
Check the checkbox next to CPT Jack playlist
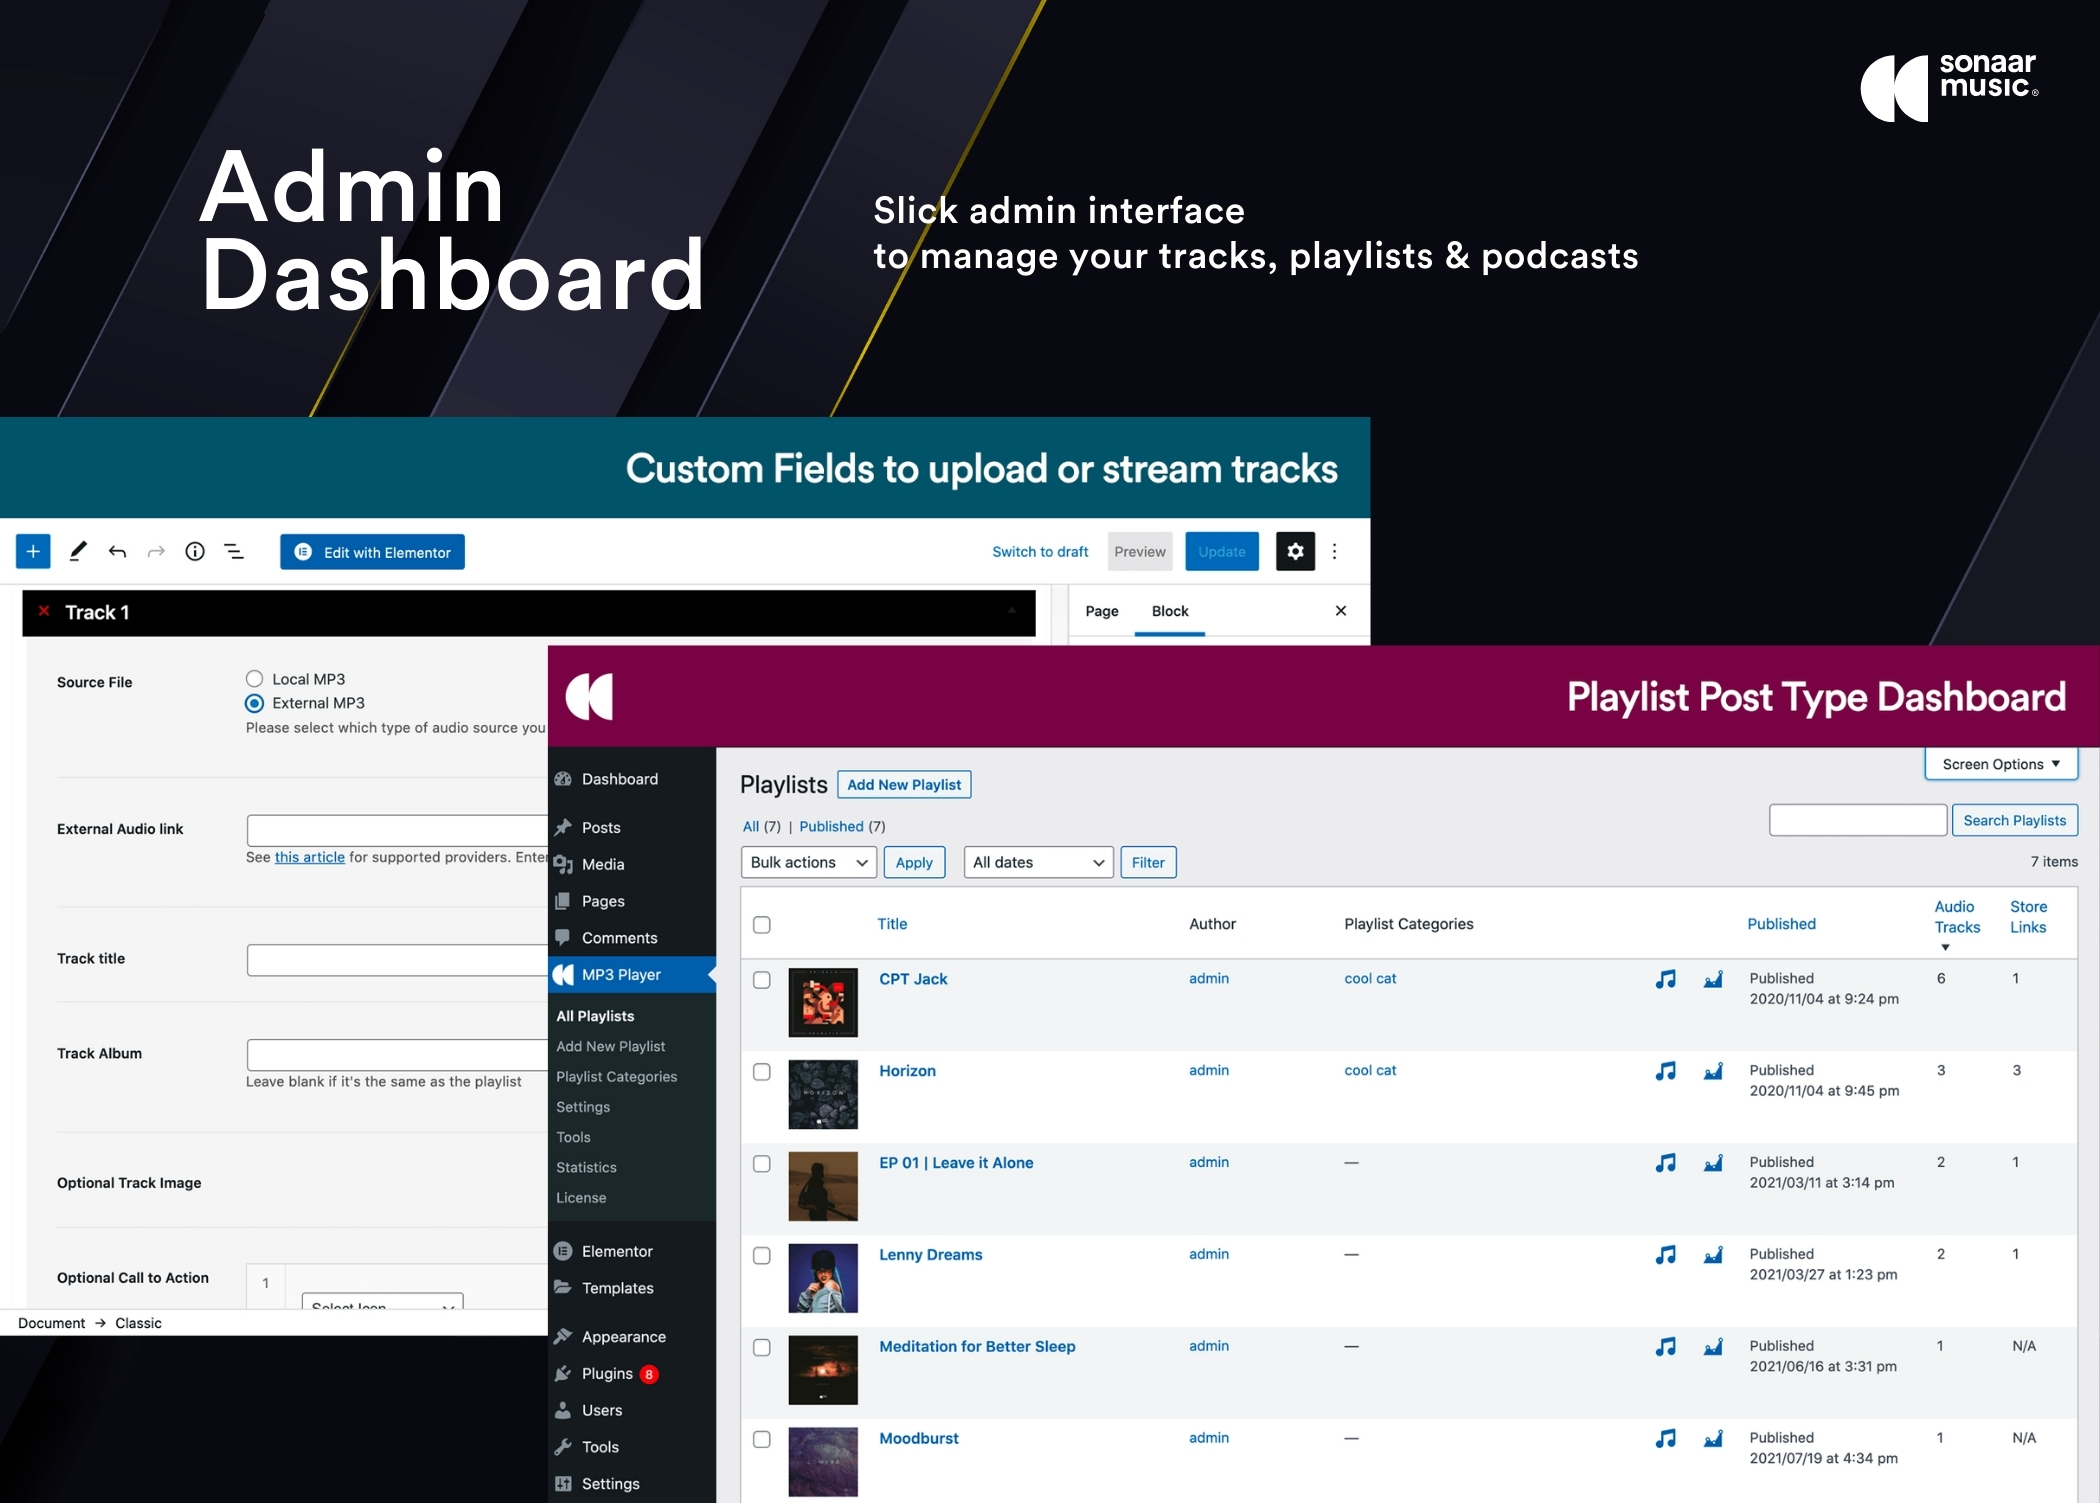click(761, 978)
